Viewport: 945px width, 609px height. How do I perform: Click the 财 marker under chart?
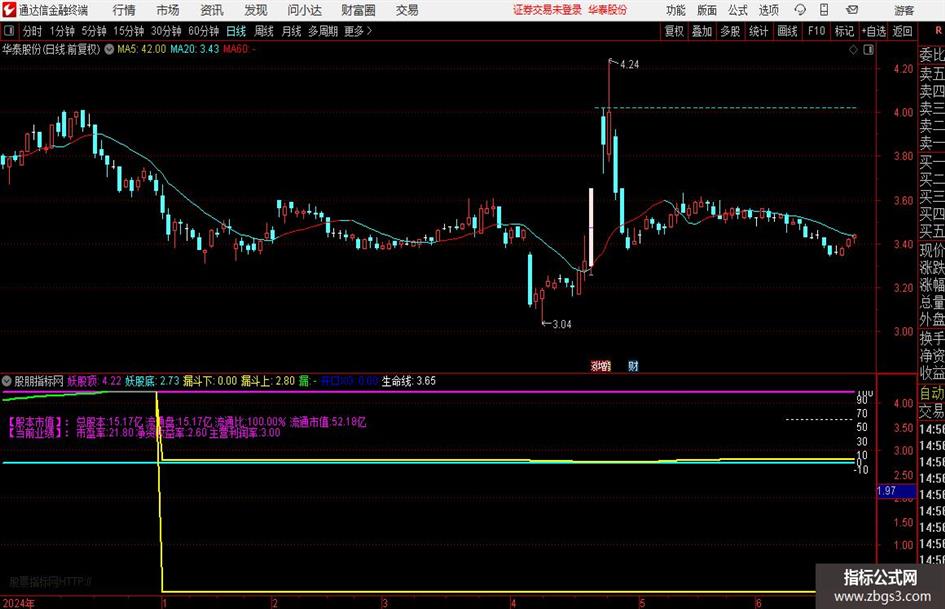(633, 365)
